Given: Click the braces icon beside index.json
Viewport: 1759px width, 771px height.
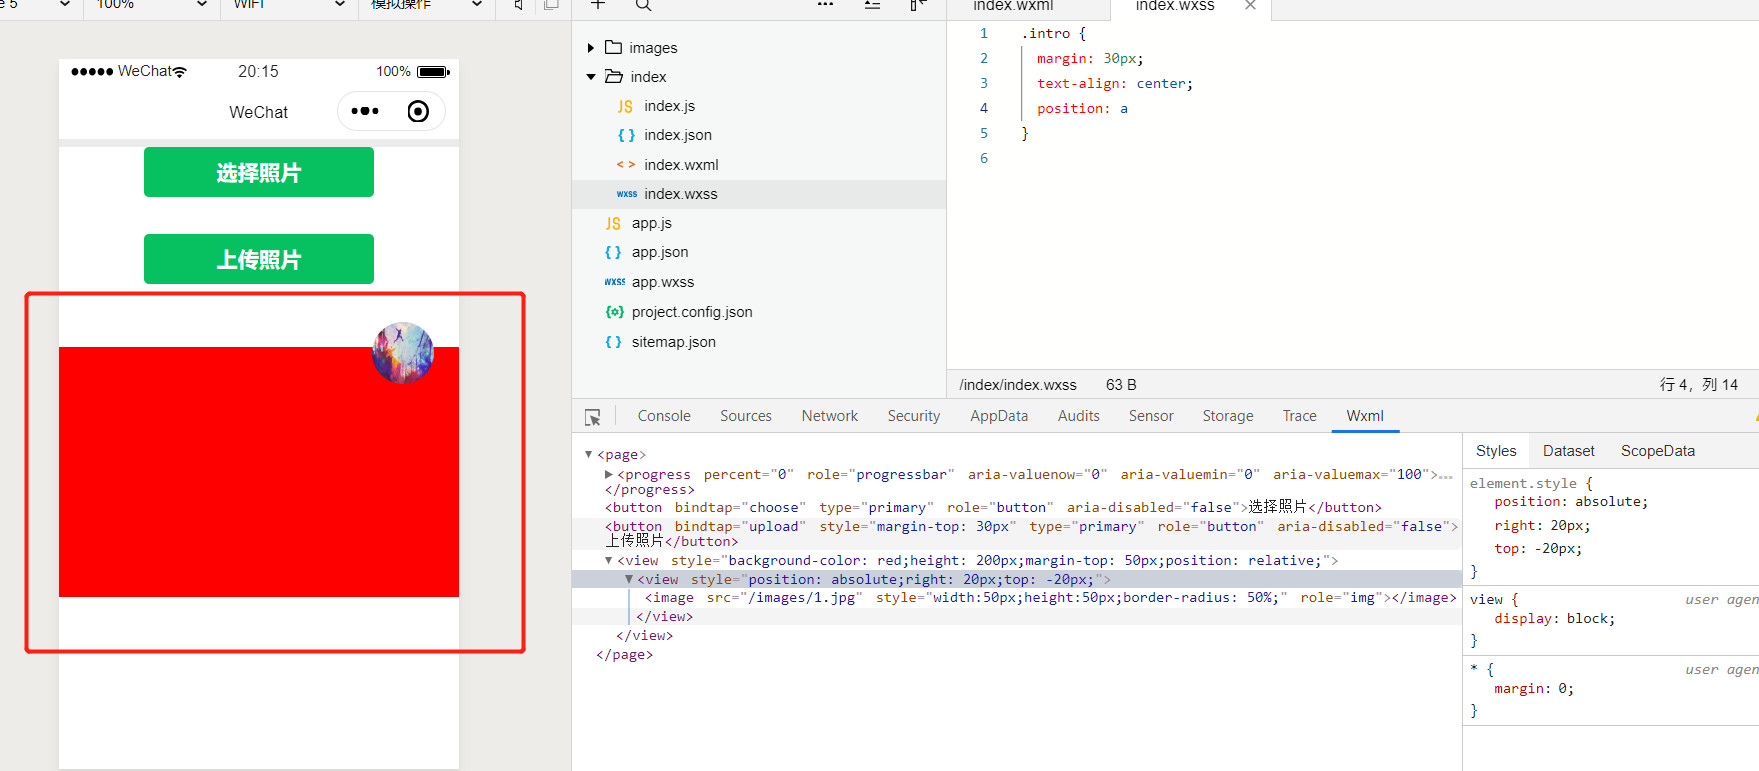Looking at the screenshot, I should coord(626,135).
